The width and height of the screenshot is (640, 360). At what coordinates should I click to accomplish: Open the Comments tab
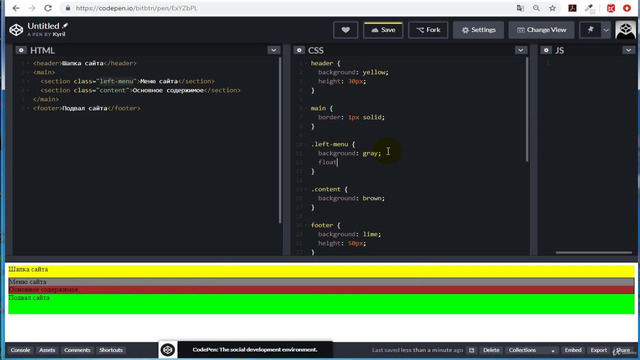(x=77, y=350)
